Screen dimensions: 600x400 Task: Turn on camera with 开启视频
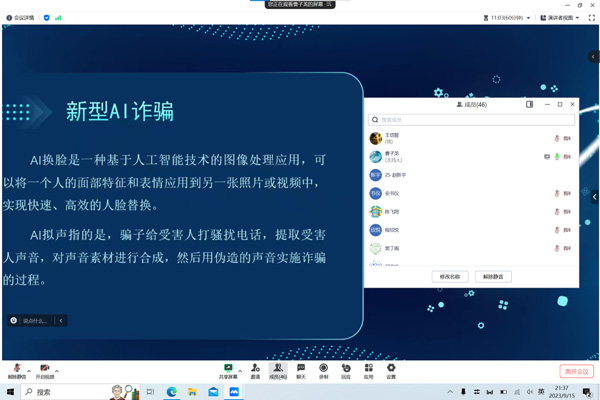tap(44, 370)
